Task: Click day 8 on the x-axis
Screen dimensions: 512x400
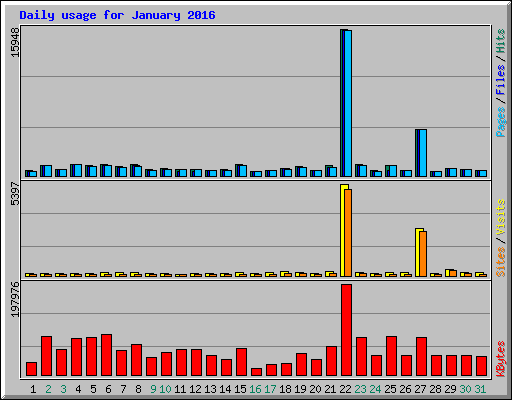Action: point(138,389)
